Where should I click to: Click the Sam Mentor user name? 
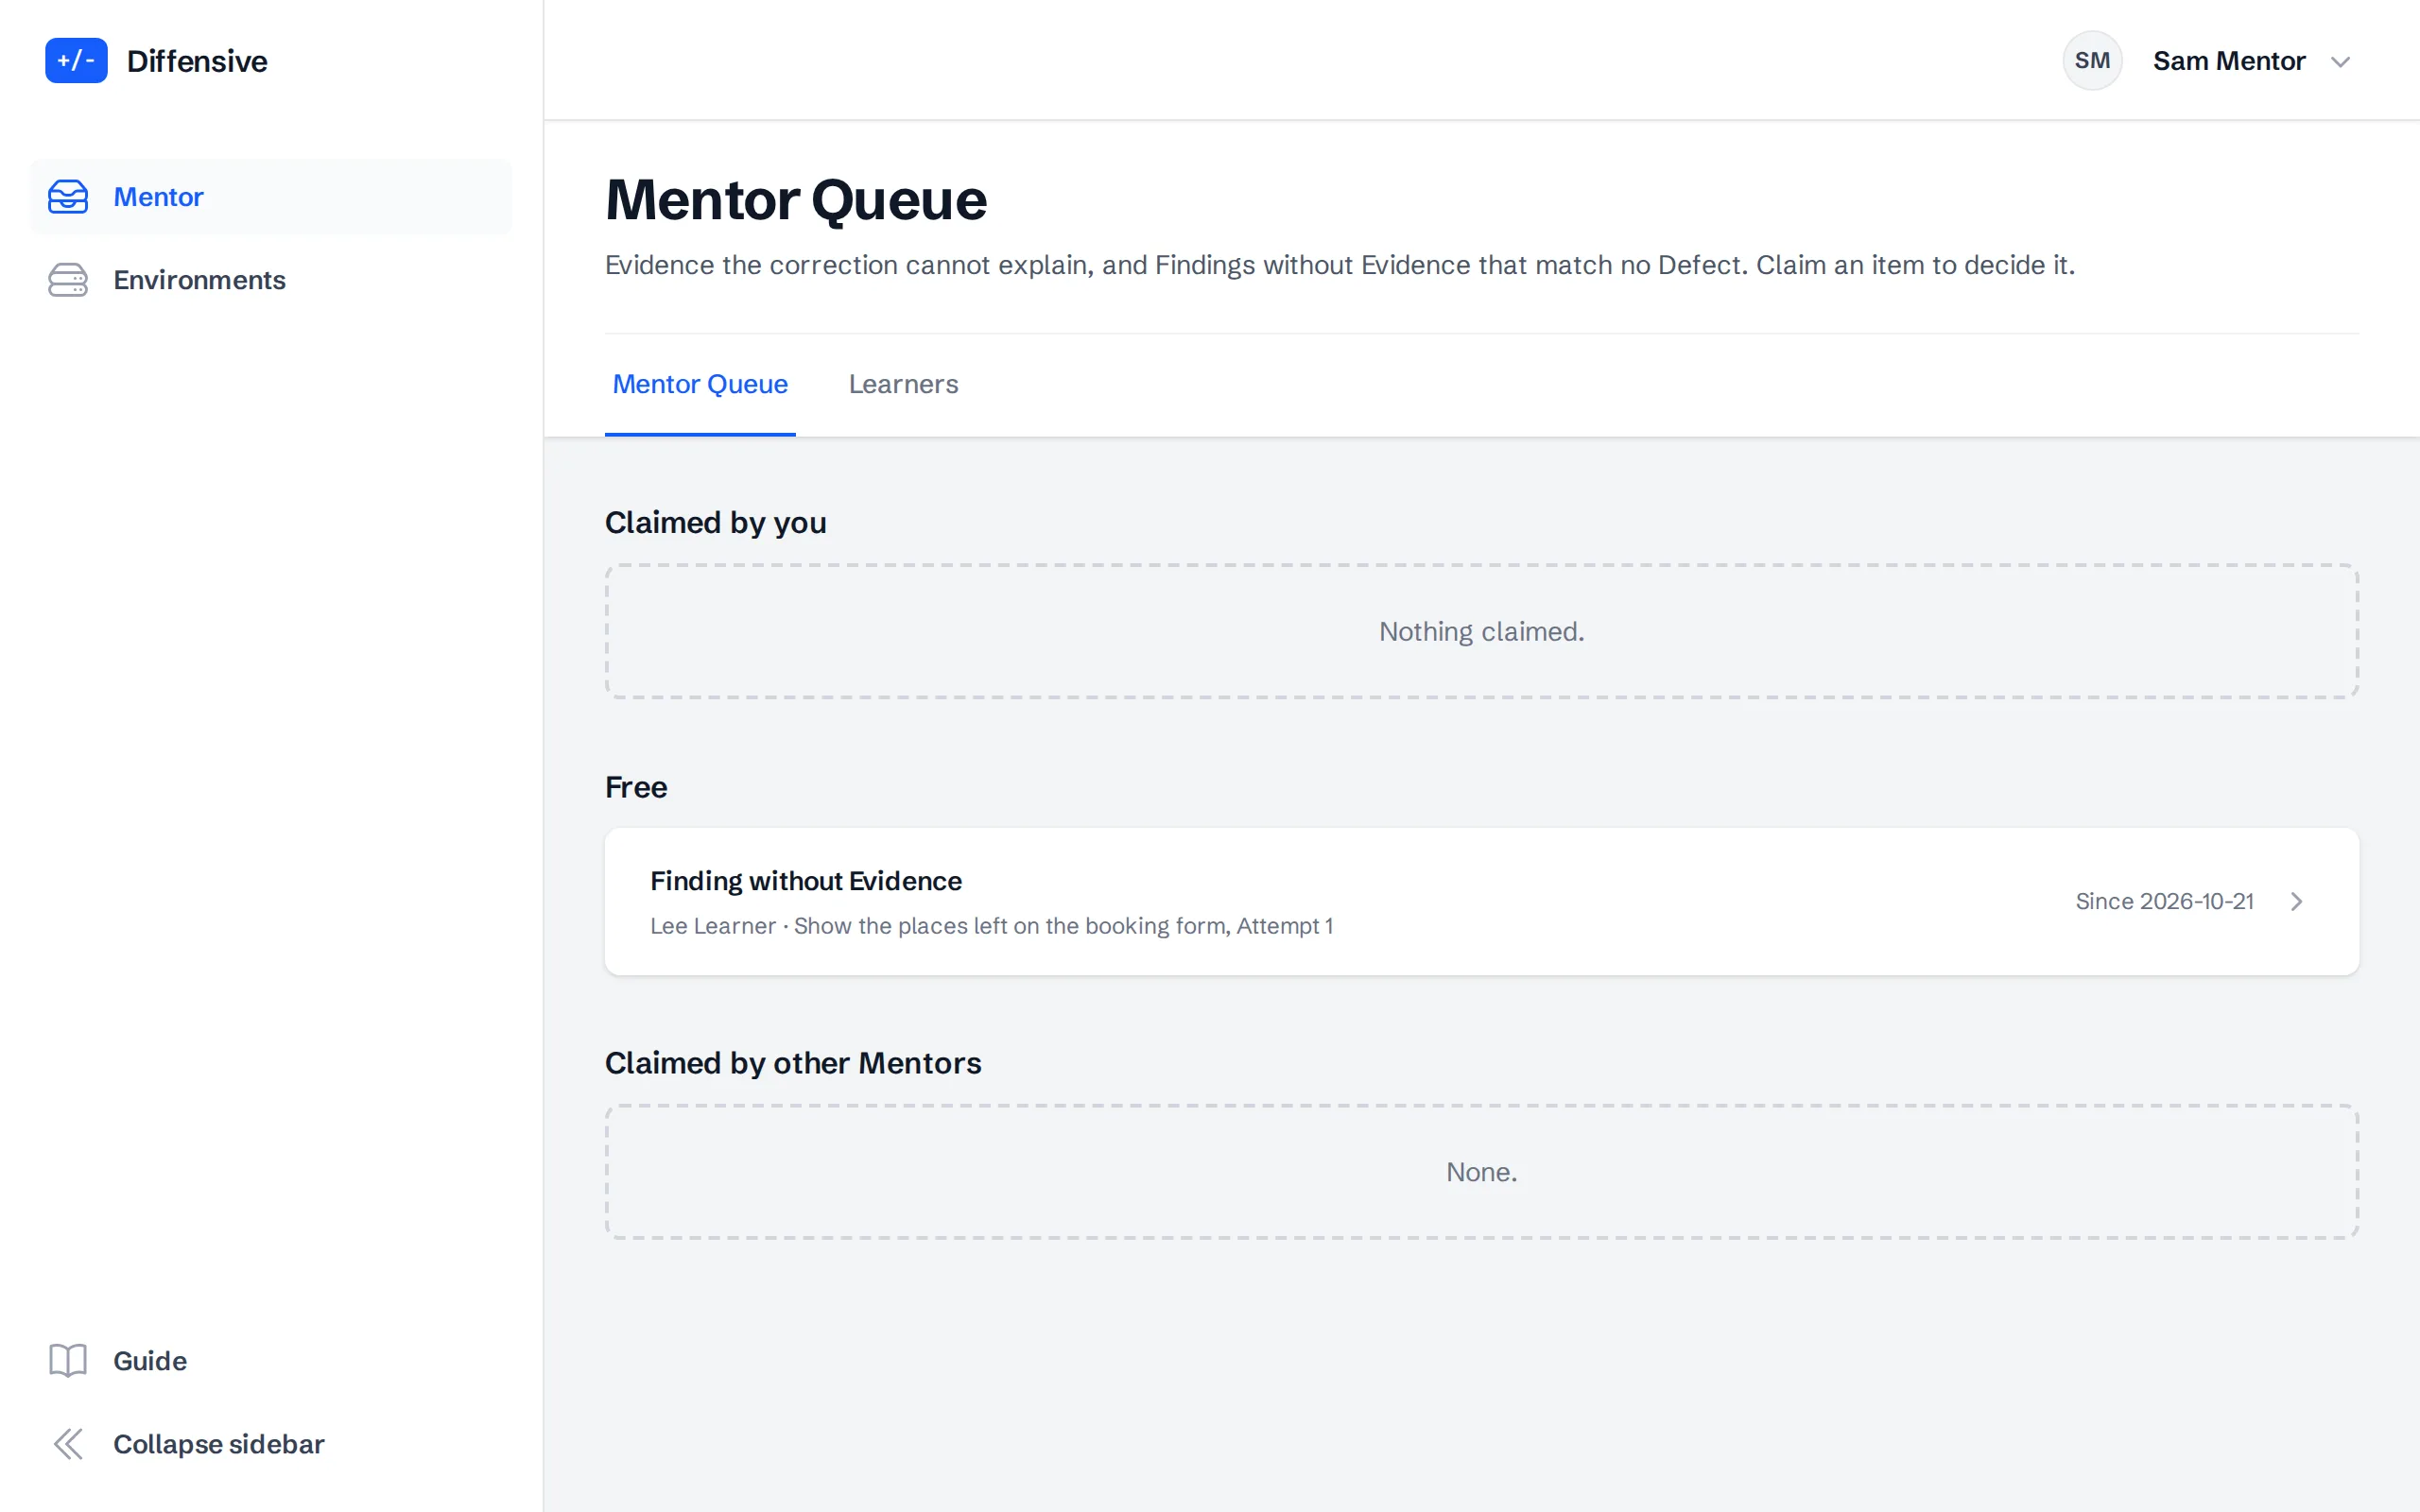click(2229, 61)
